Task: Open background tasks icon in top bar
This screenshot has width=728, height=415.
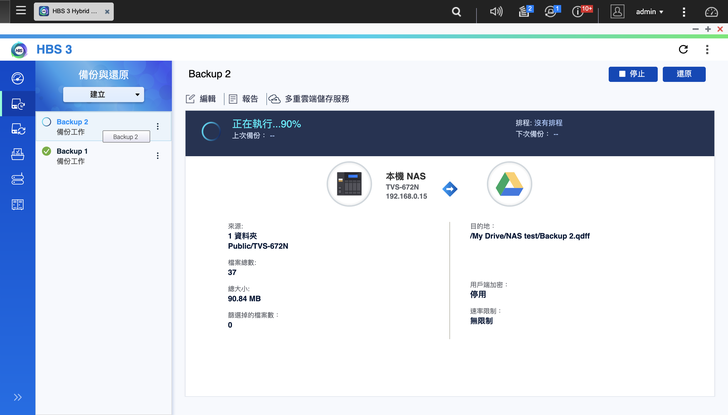Action: pyautogui.click(x=525, y=12)
